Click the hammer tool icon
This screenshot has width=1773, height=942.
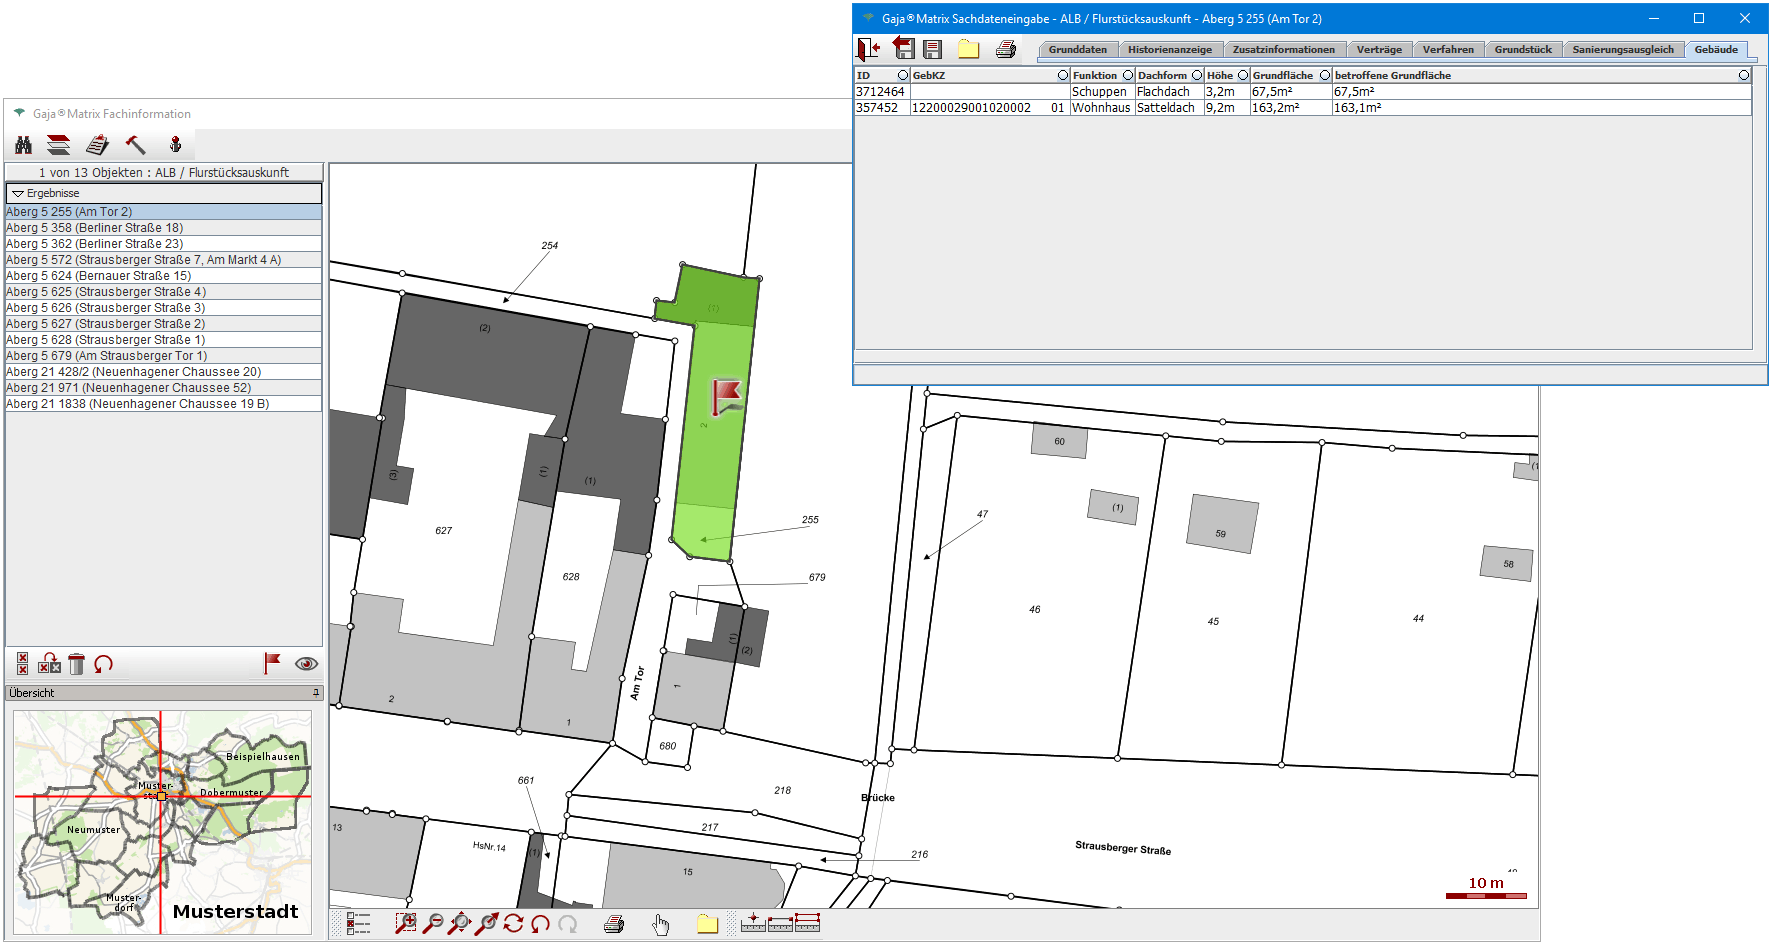point(135,145)
